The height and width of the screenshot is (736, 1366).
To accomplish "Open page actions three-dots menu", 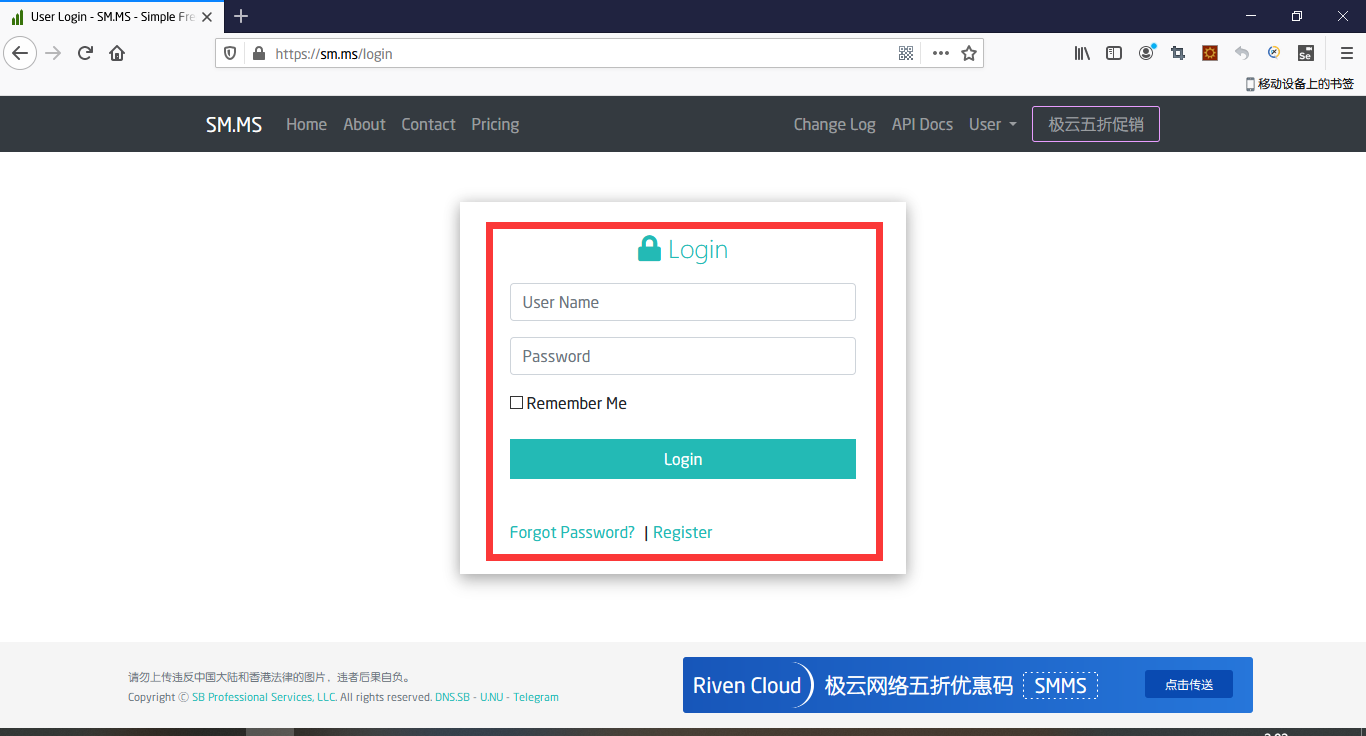I will tap(940, 54).
